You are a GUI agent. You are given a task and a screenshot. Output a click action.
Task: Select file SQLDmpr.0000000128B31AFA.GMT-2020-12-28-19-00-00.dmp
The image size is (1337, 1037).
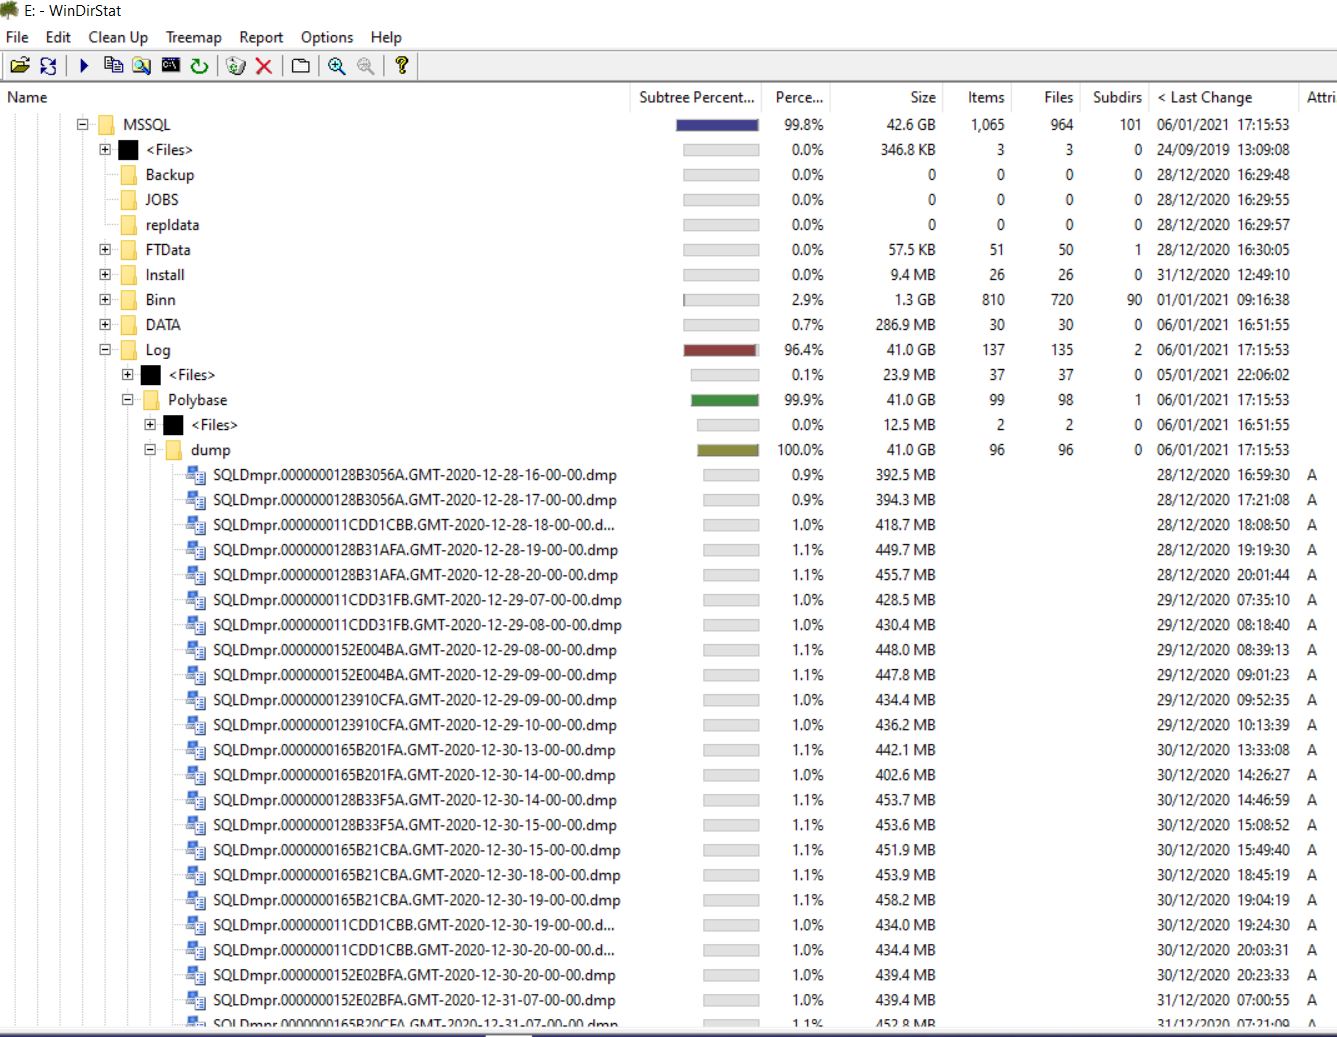tap(415, 550)
